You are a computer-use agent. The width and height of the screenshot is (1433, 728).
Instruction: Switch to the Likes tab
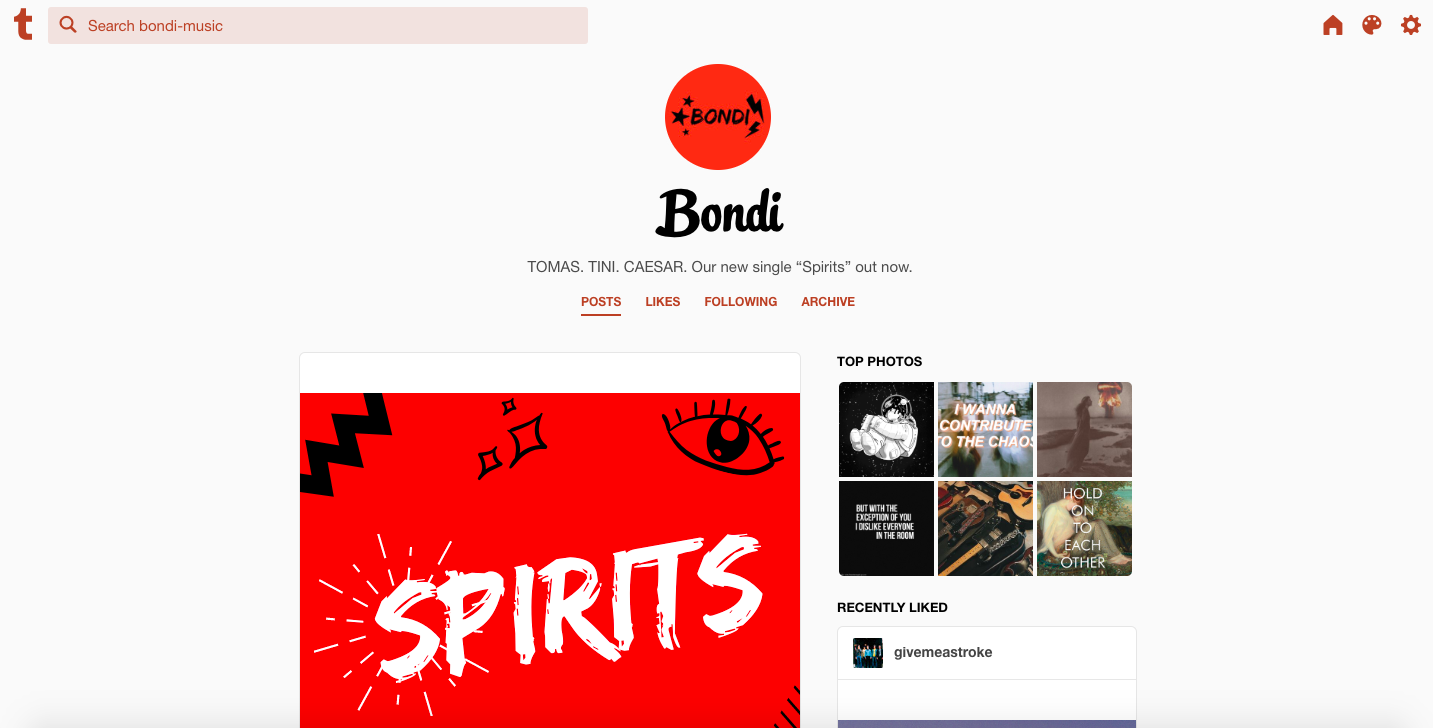[662, 302]
